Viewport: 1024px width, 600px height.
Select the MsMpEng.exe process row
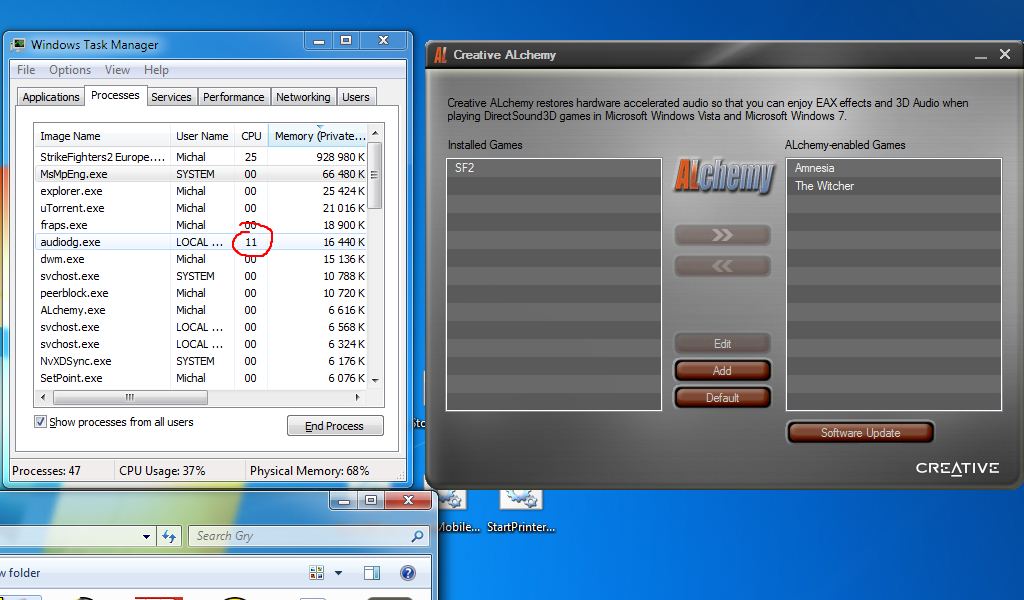201,174
